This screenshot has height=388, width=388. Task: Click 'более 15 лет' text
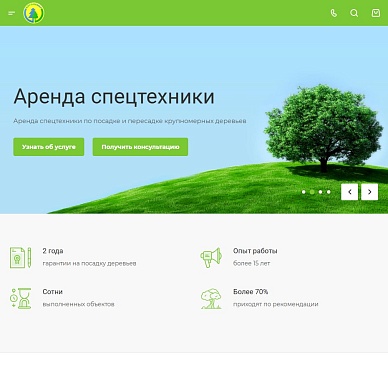[252, 263]
